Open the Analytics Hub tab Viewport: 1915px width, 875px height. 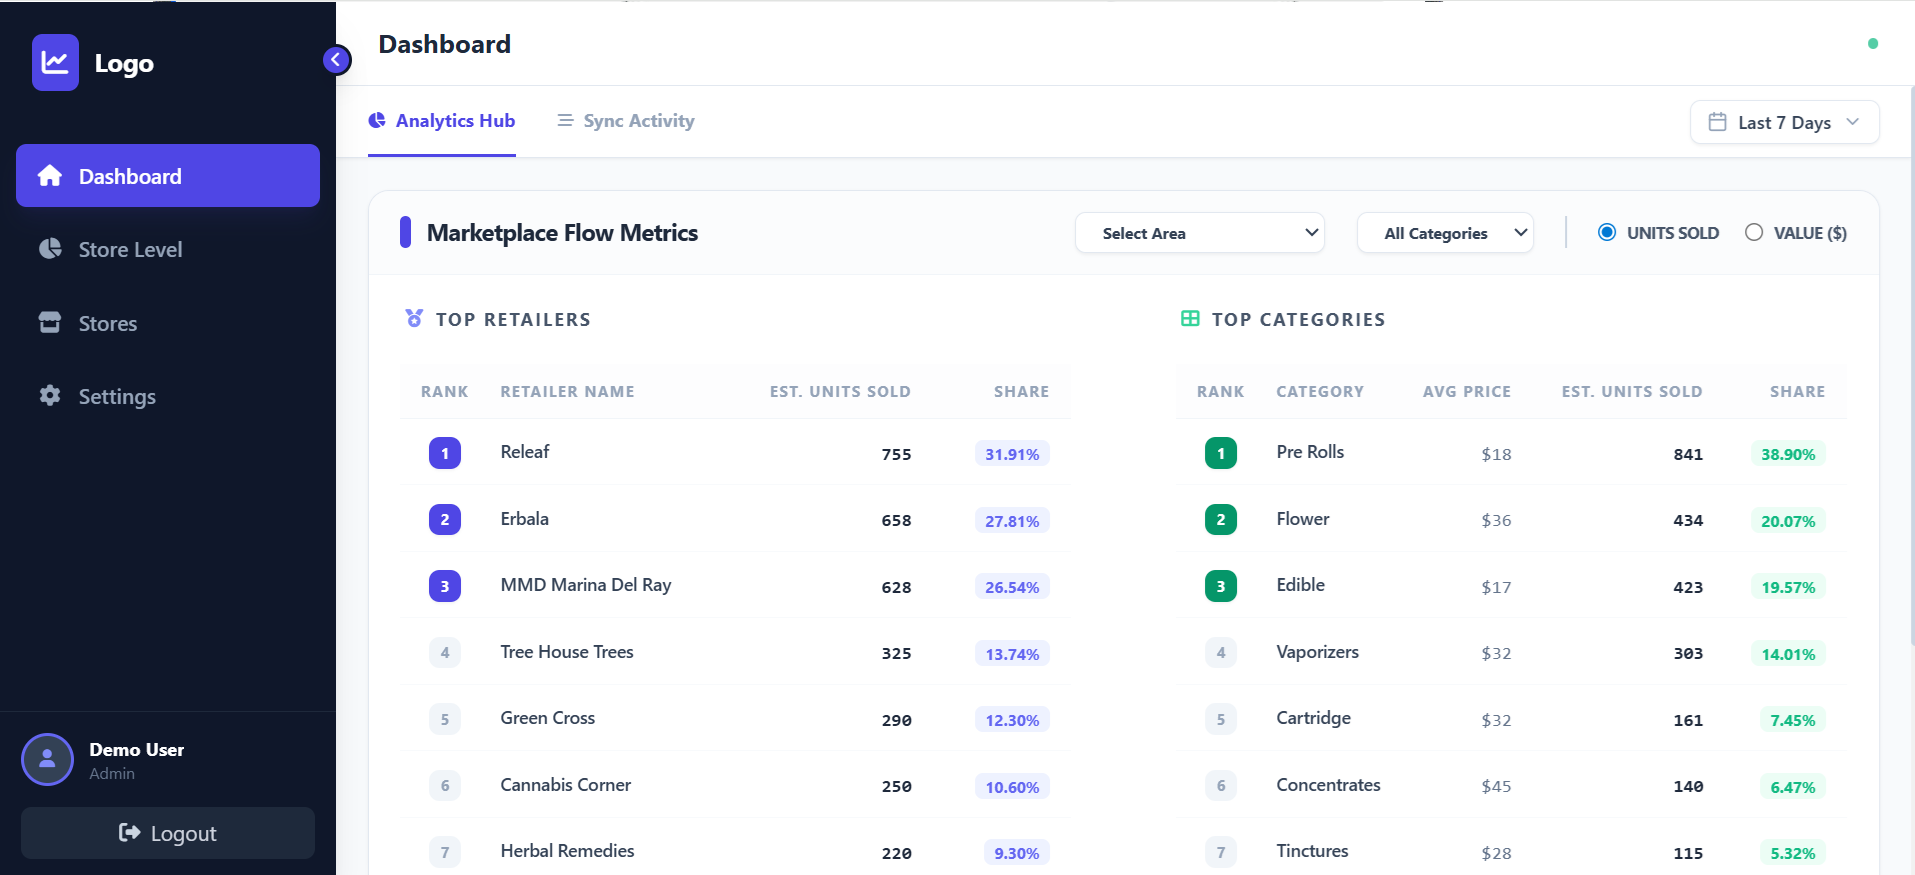coord(442,121)
